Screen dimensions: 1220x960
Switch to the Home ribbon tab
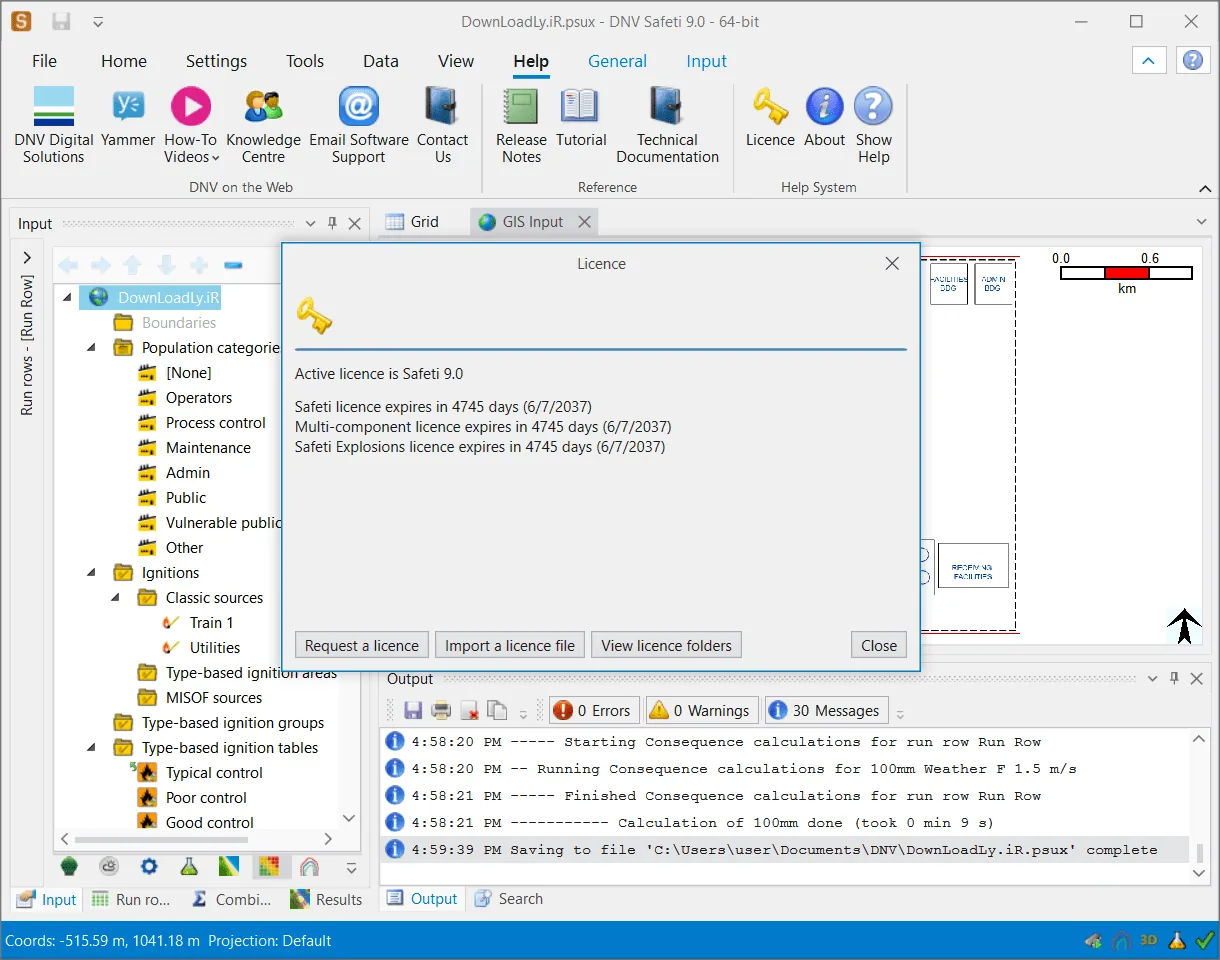124,61
